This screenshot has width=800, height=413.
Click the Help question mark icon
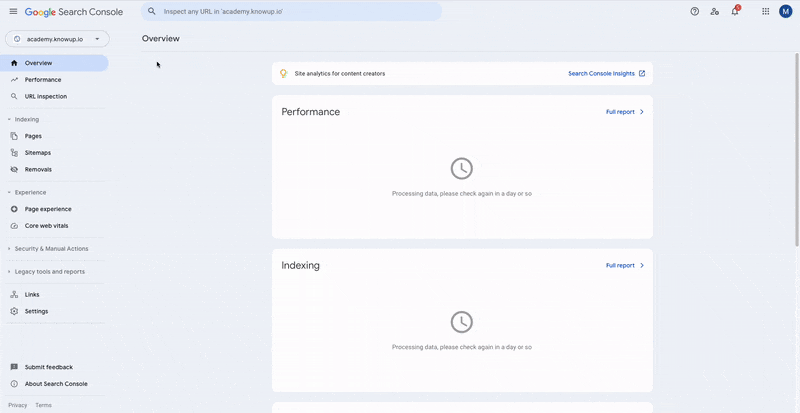695,11
